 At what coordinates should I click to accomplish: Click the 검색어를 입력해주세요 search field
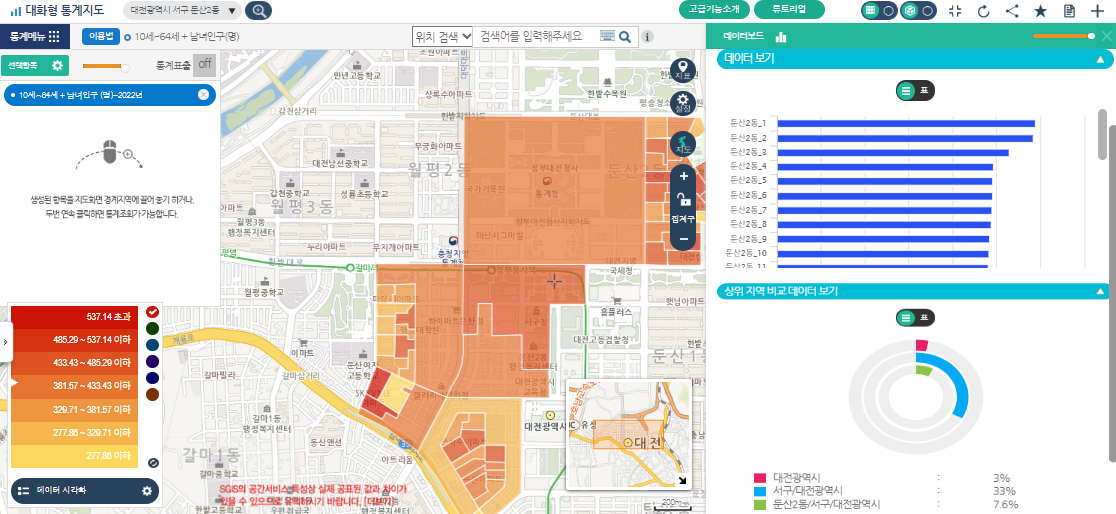(x=535, y=36)
